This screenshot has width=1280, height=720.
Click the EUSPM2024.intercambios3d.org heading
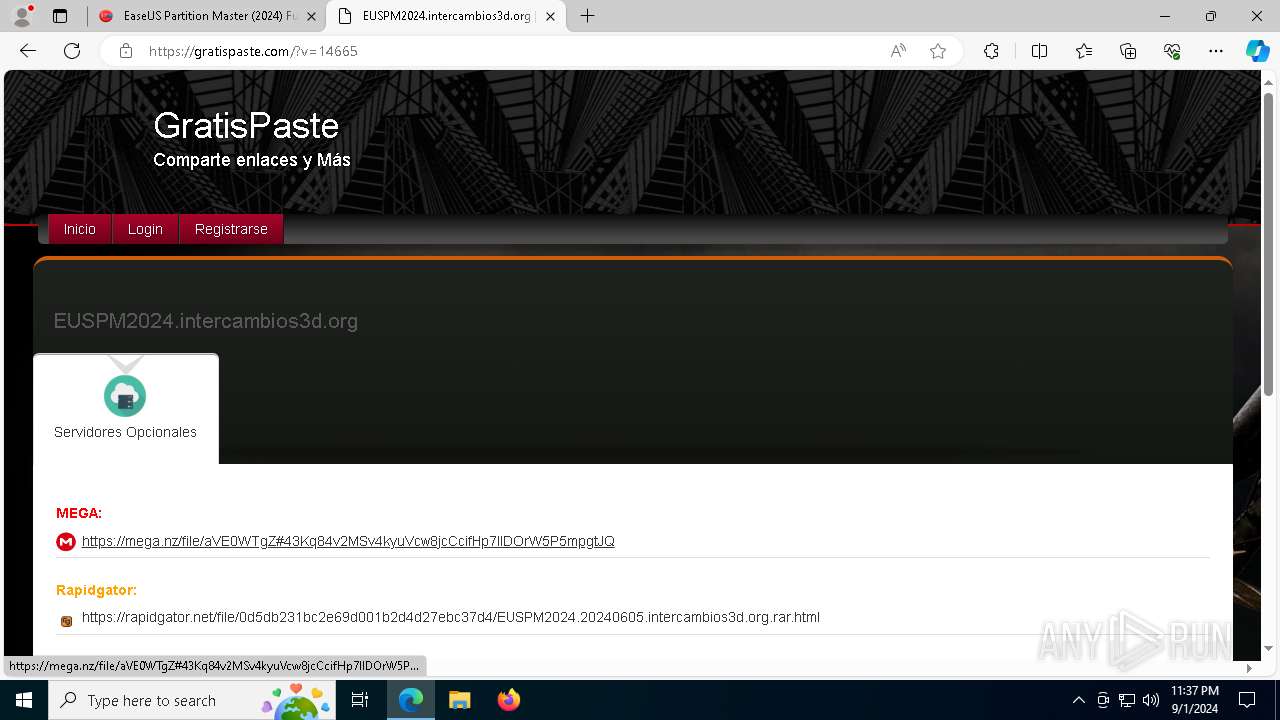click(x=206, y=321)
